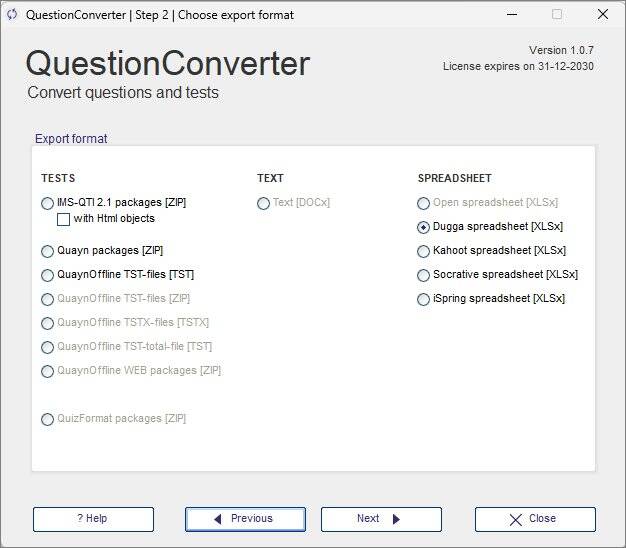Go back with the Previous button
The width and height of the screenshot is (626, 548).
(245, 519)
